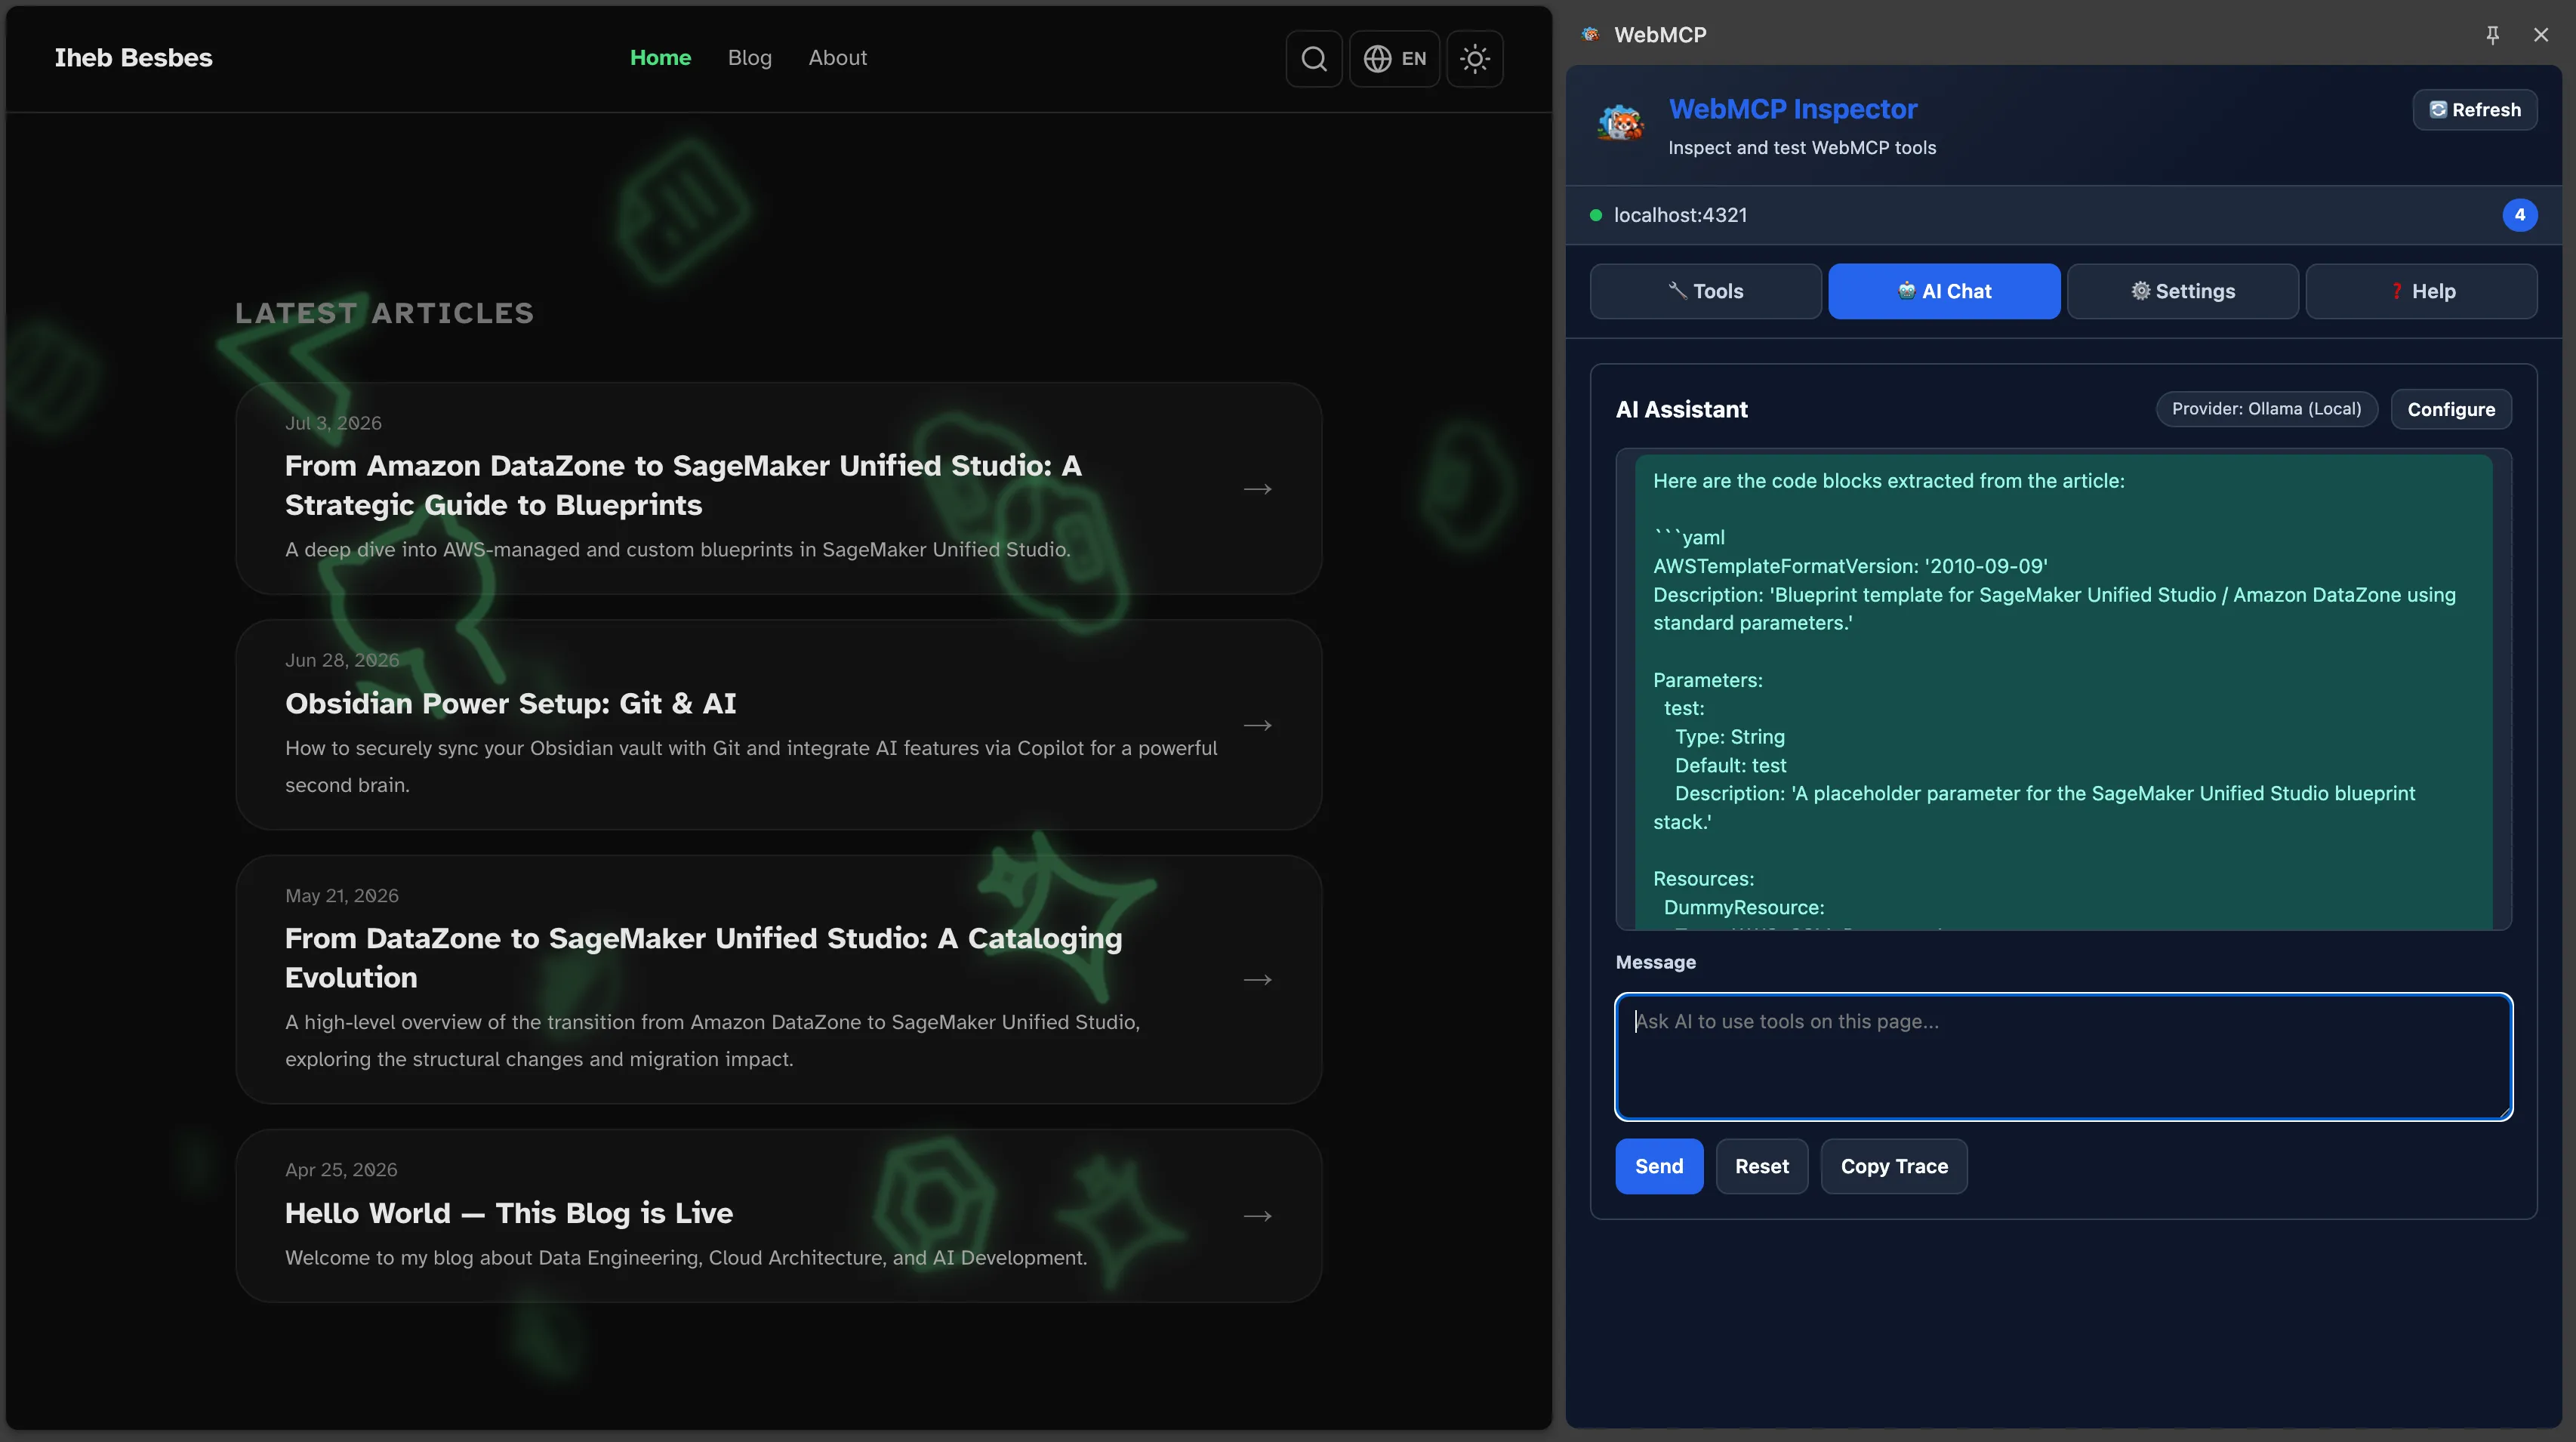Screen dimensions: 2576x1442
Task: Open the EN language selector
Action: [1394, 59]
